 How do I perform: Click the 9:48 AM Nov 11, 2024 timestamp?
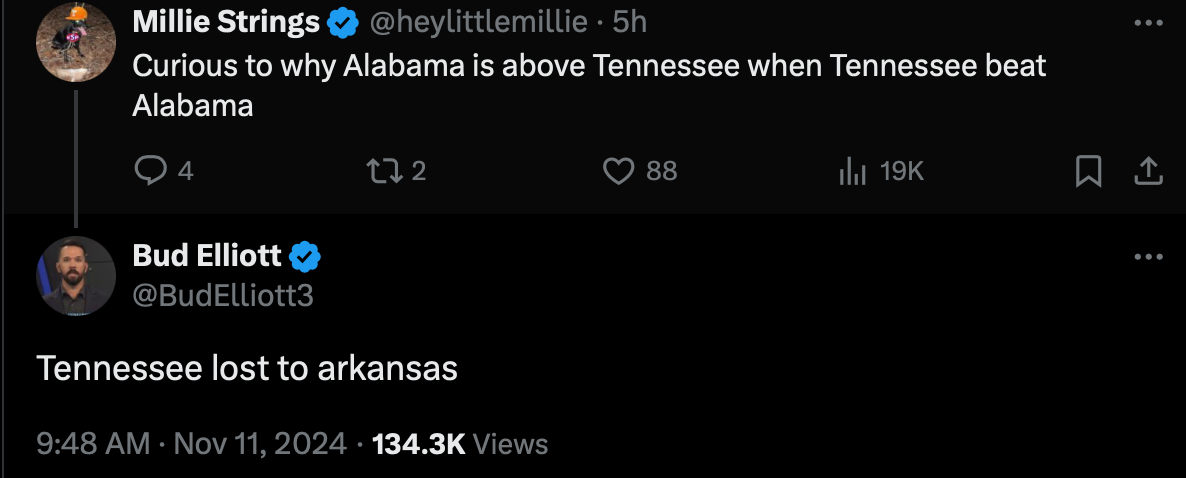(x=191, y=443)
